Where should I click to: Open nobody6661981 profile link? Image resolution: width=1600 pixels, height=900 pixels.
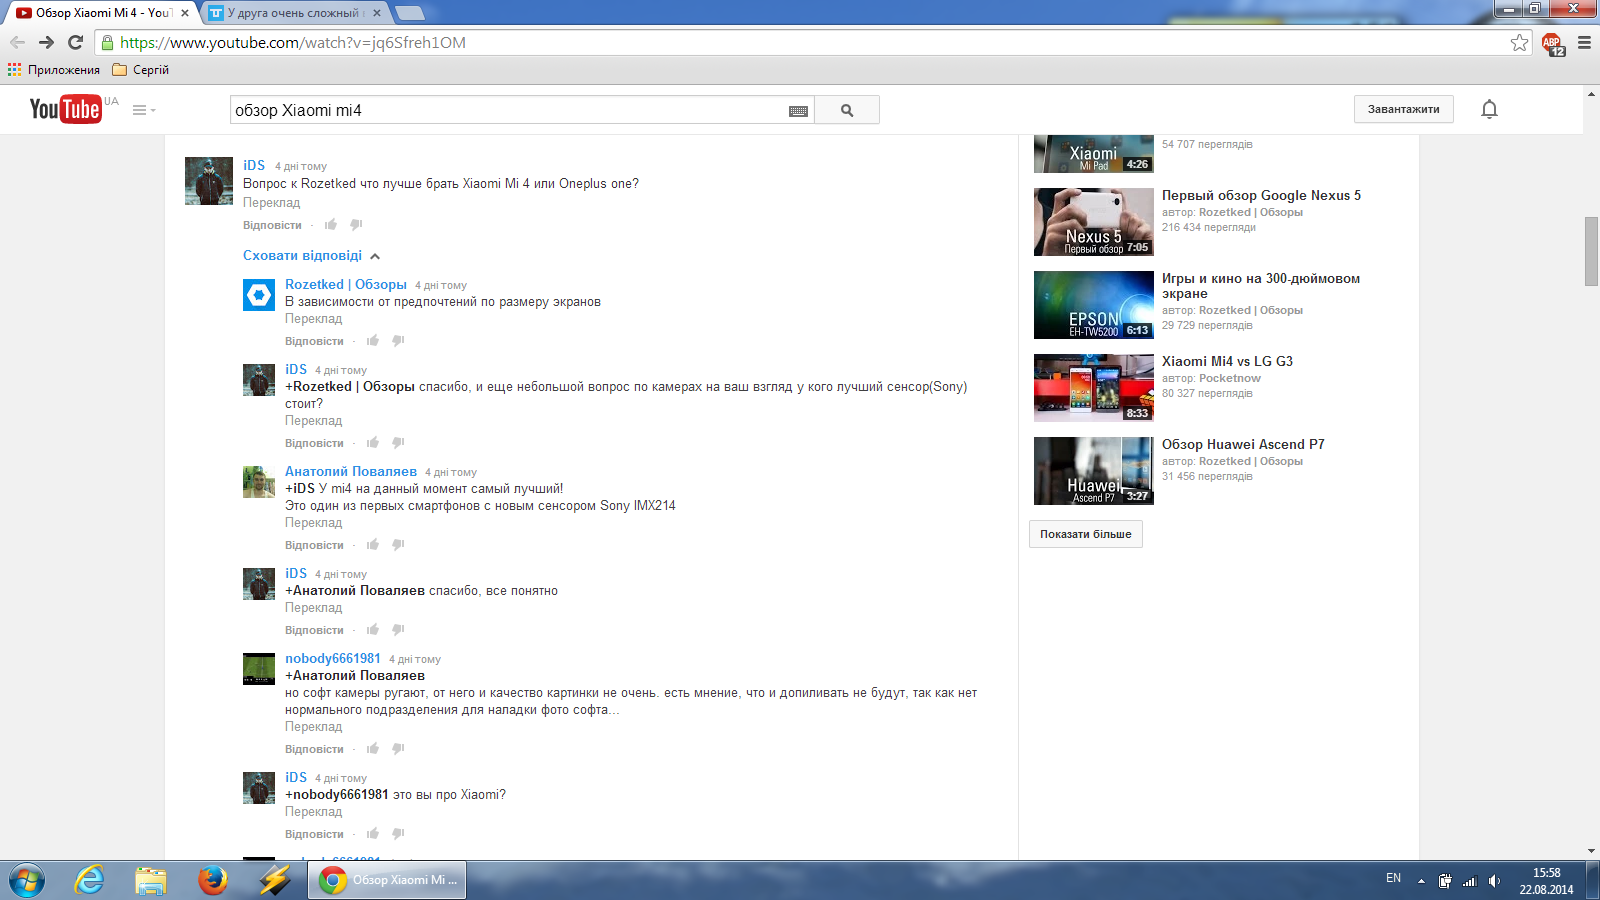(x=333, y=659)
